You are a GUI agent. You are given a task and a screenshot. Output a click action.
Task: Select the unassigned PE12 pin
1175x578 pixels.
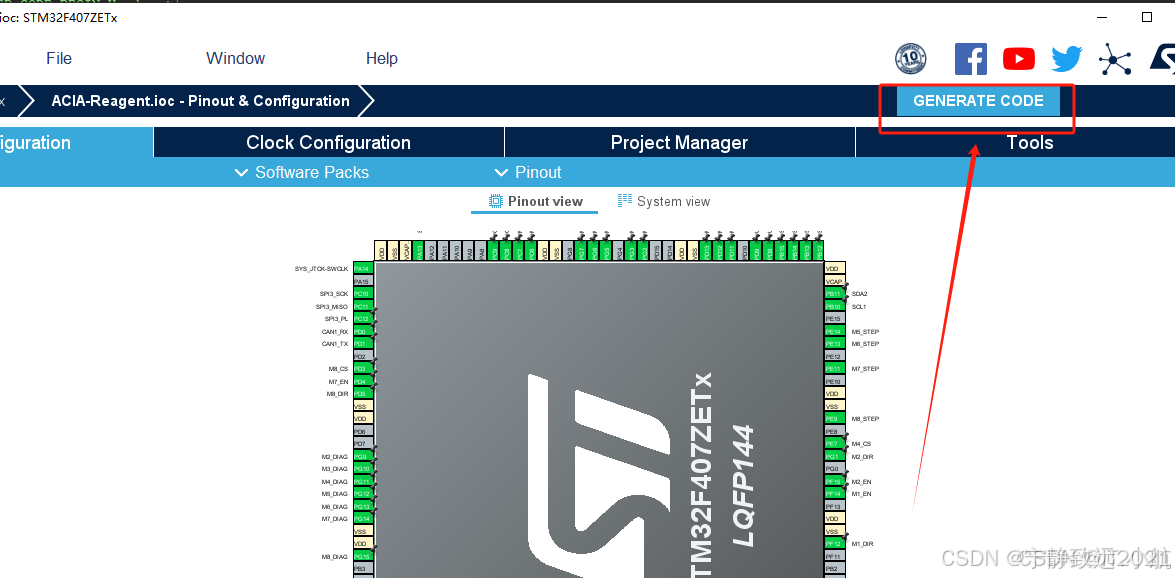pos(835,356)
